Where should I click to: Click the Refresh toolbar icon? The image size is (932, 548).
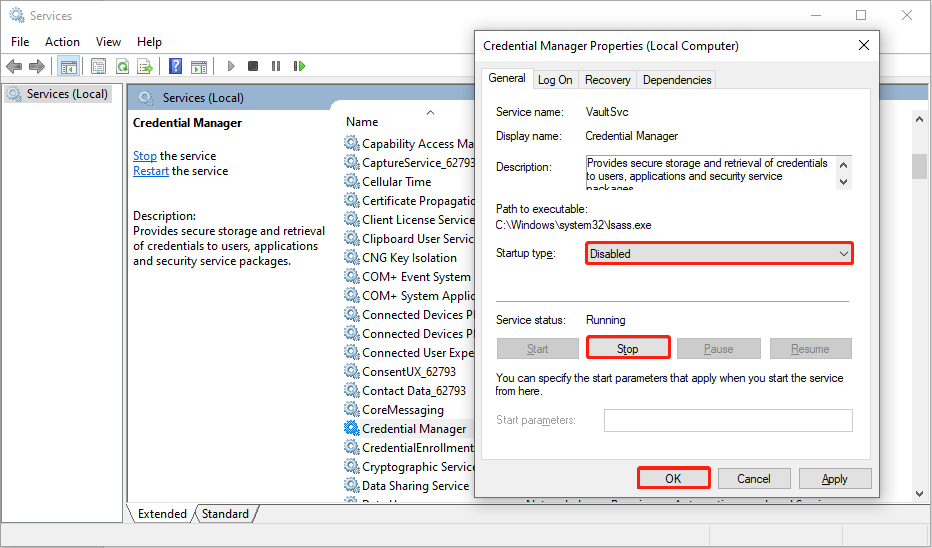click(122, 66)
